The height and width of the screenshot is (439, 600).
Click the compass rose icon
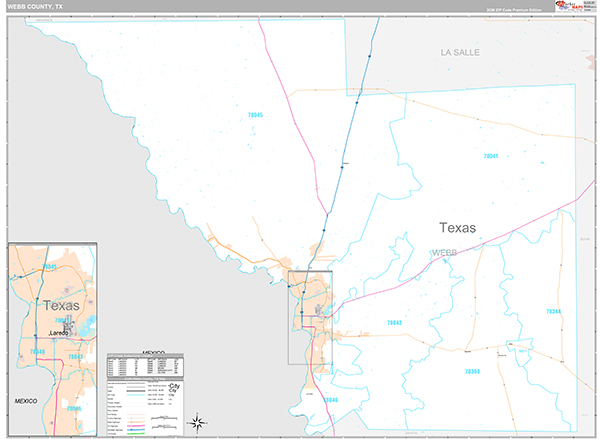(x=197, y=421)
